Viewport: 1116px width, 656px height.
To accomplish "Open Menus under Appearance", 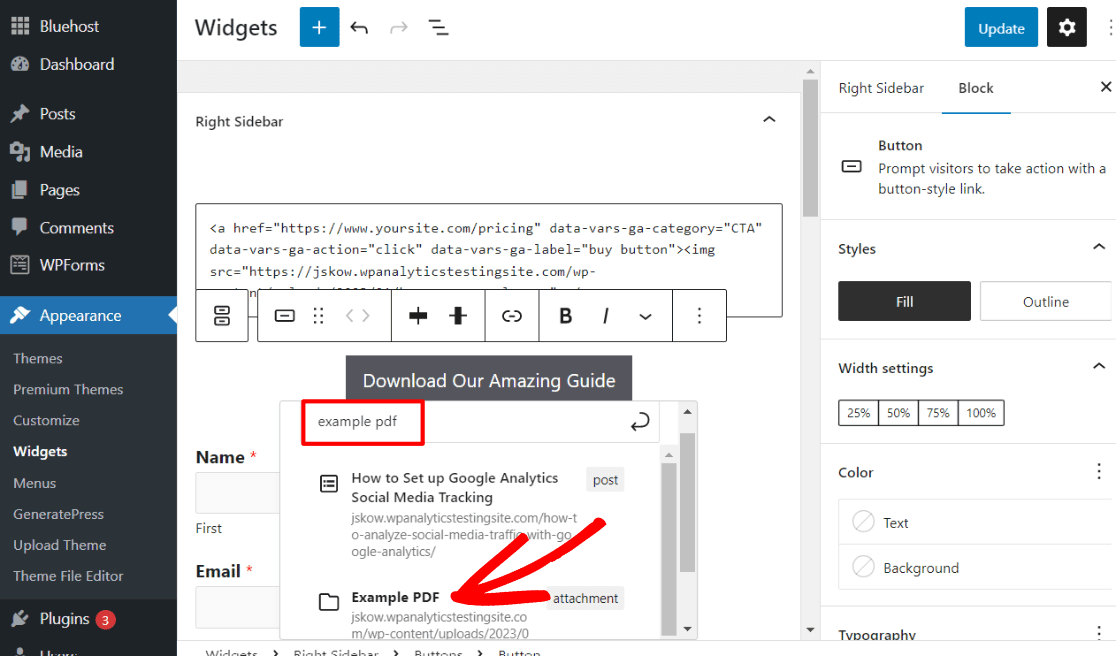I will [x=34, y=482].
